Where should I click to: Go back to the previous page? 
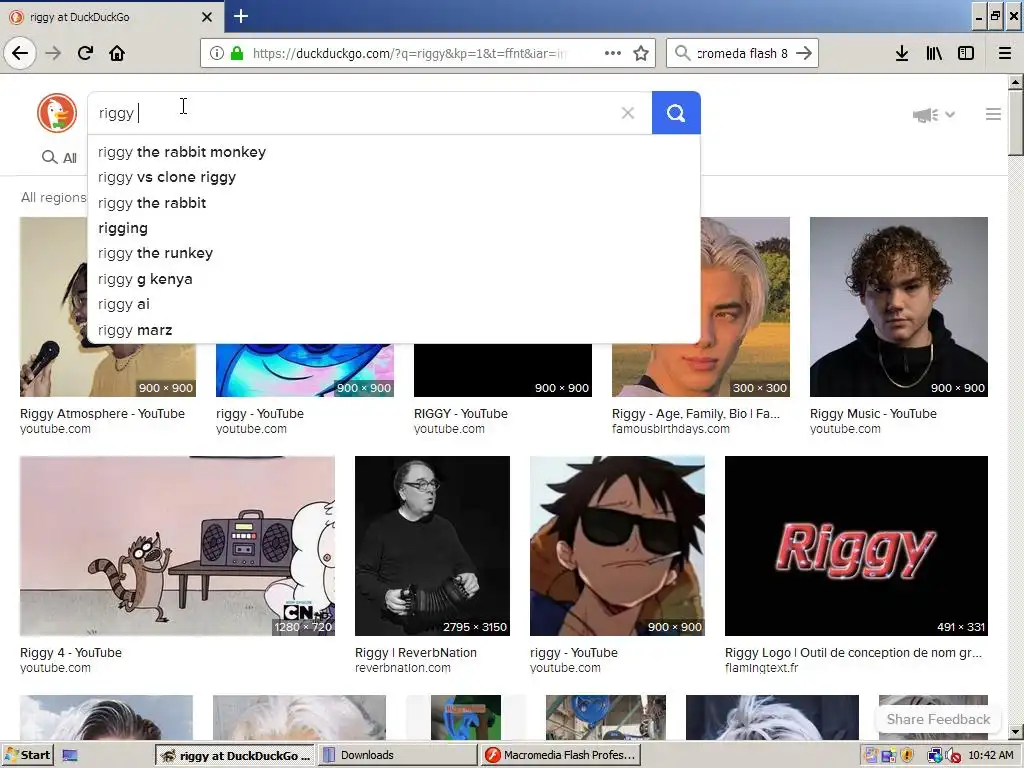click(20, 53)
